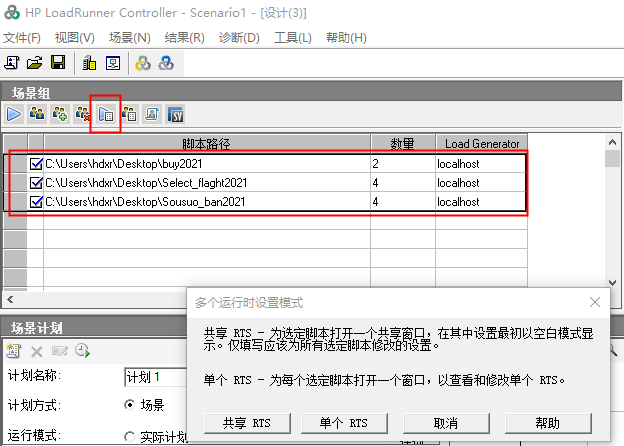The image size is (624, 446).
Task: Open the Load Generators icon in main toolbar
Action: pyautogui.click(x=89, y=63)
